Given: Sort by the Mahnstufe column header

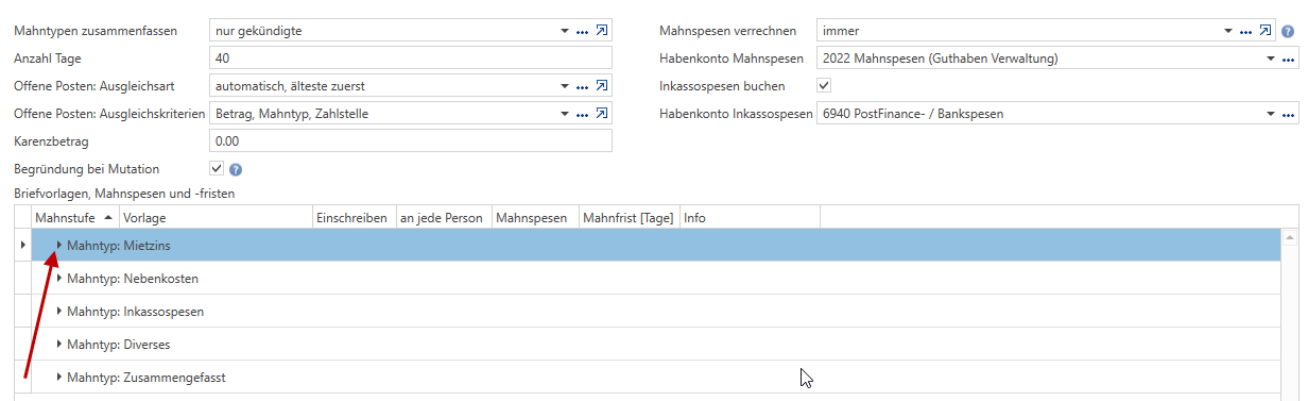Looking at the screenshot, I should click(x=75, y=217).
